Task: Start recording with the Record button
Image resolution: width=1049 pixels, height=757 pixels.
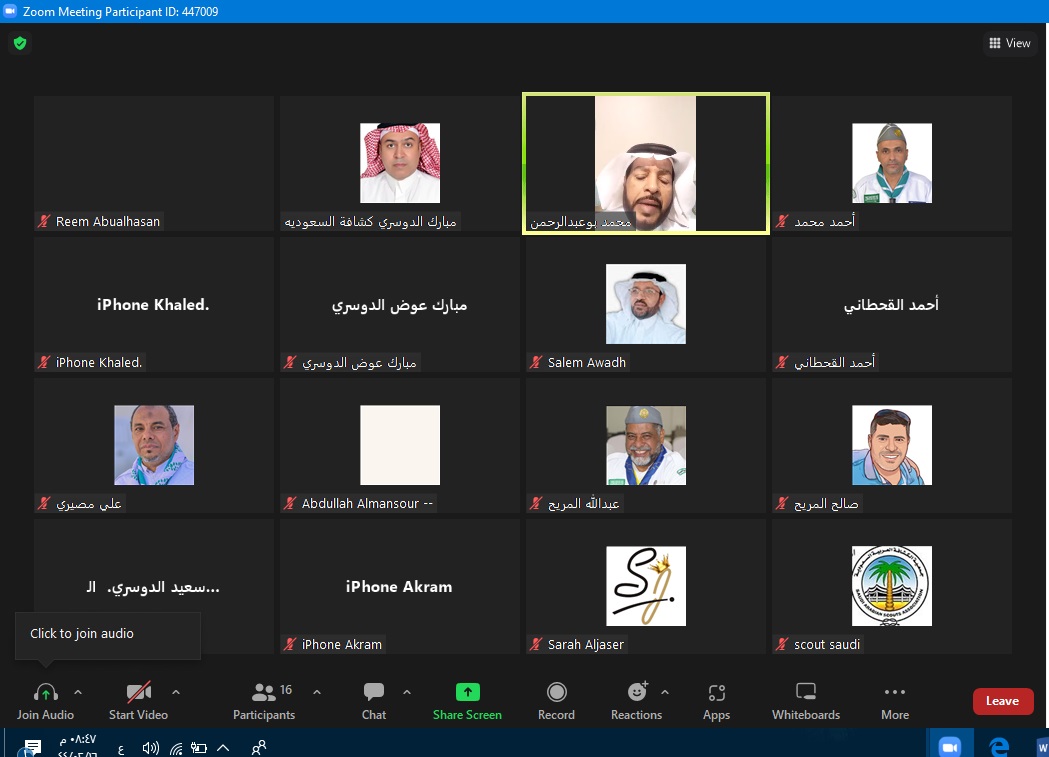Action: [x=556, y=692]
